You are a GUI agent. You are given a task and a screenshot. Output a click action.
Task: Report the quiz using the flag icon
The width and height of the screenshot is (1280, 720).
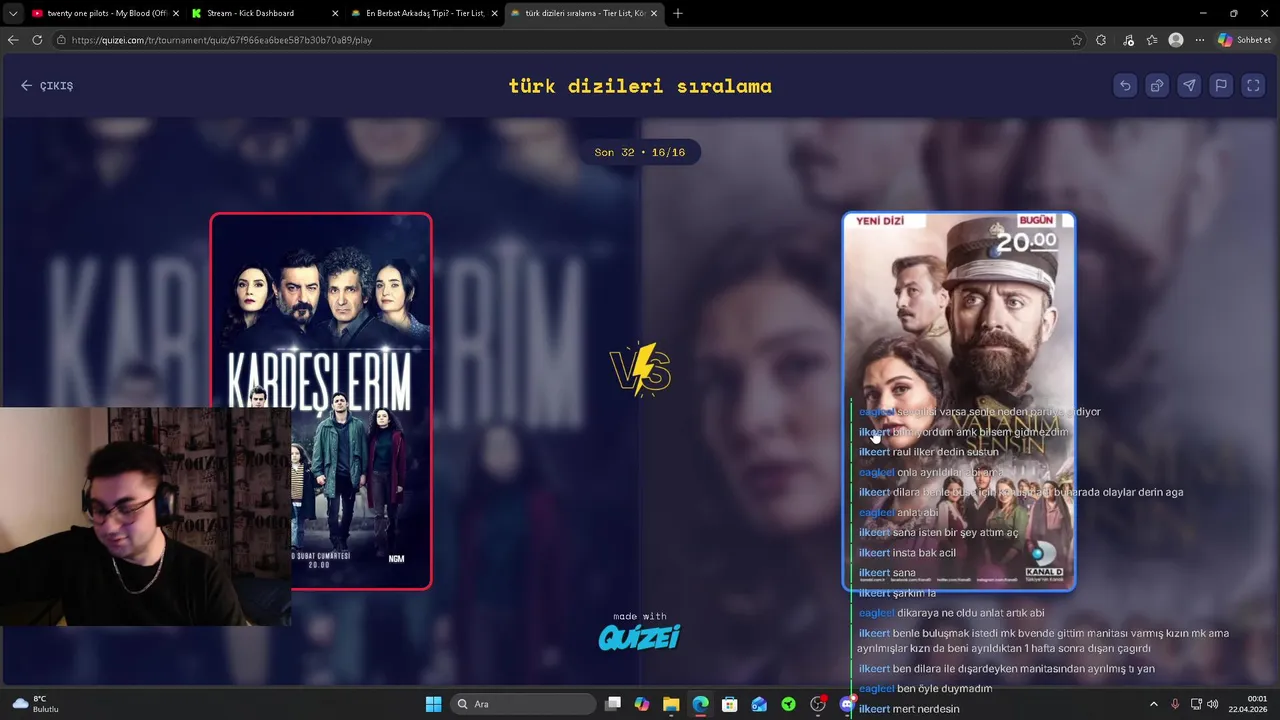(1221, 86)
